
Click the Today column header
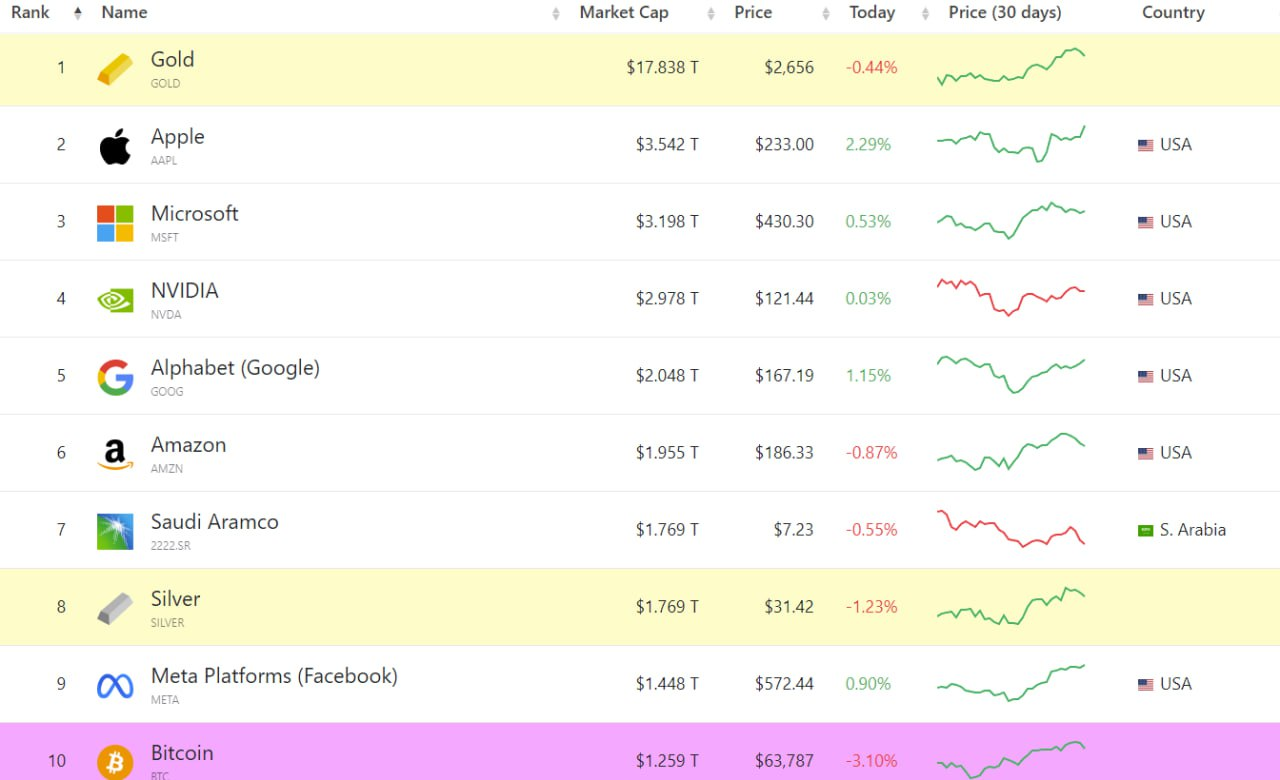click(872, 13)
